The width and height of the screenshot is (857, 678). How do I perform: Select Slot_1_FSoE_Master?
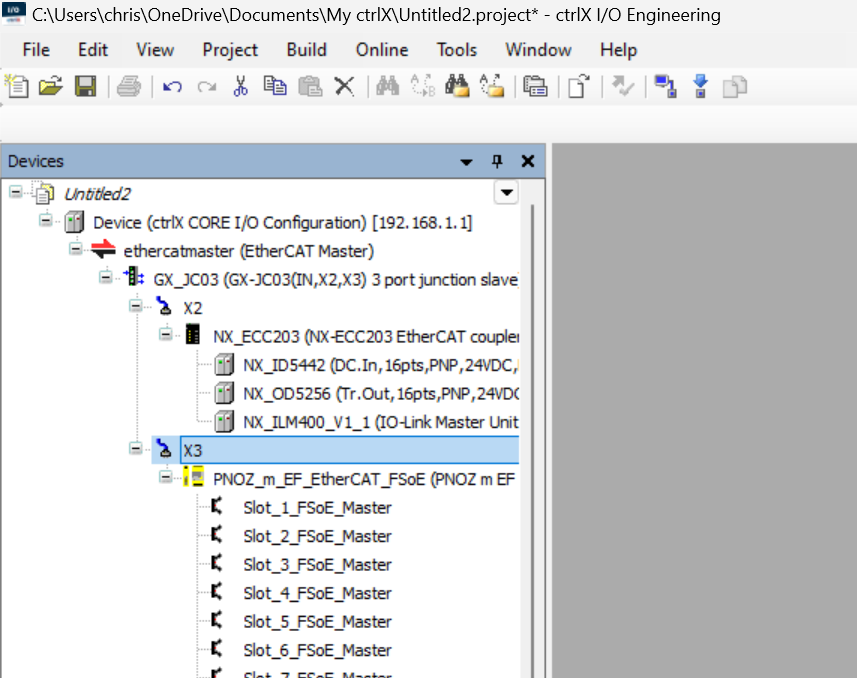tap(318, 508)
